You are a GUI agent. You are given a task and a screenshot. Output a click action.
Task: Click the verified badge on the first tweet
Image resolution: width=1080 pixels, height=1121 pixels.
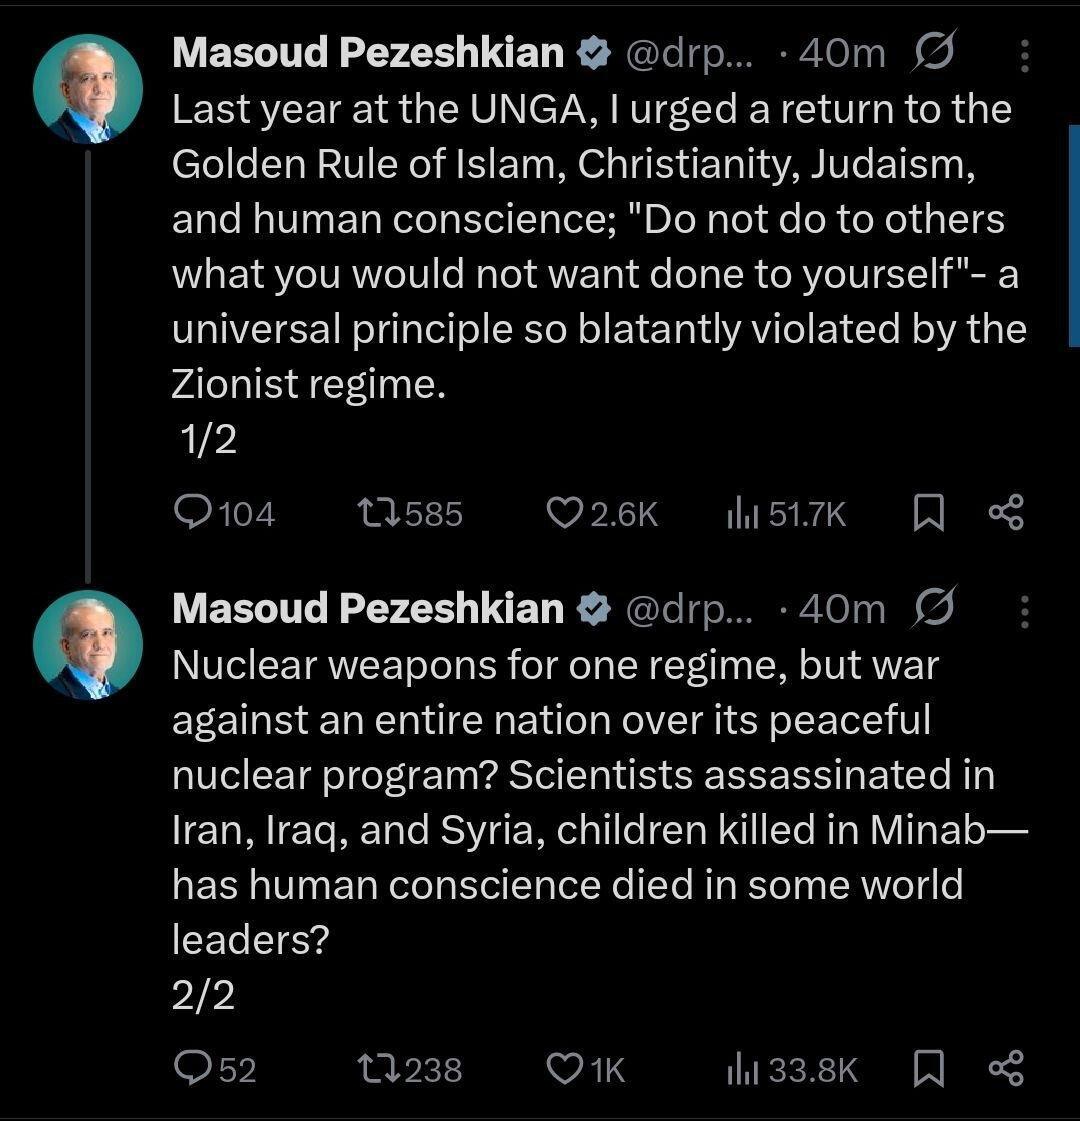pyautogui.click(x=594, y=52)
